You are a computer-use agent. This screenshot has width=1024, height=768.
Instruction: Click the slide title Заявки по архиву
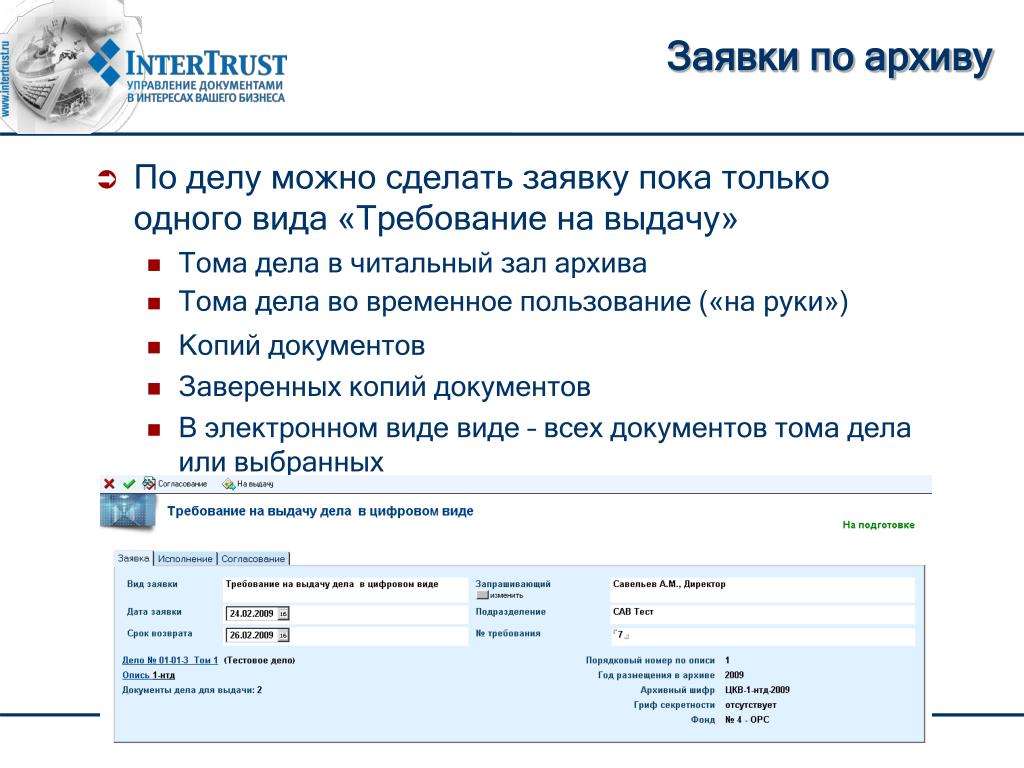tap(829, 57)
